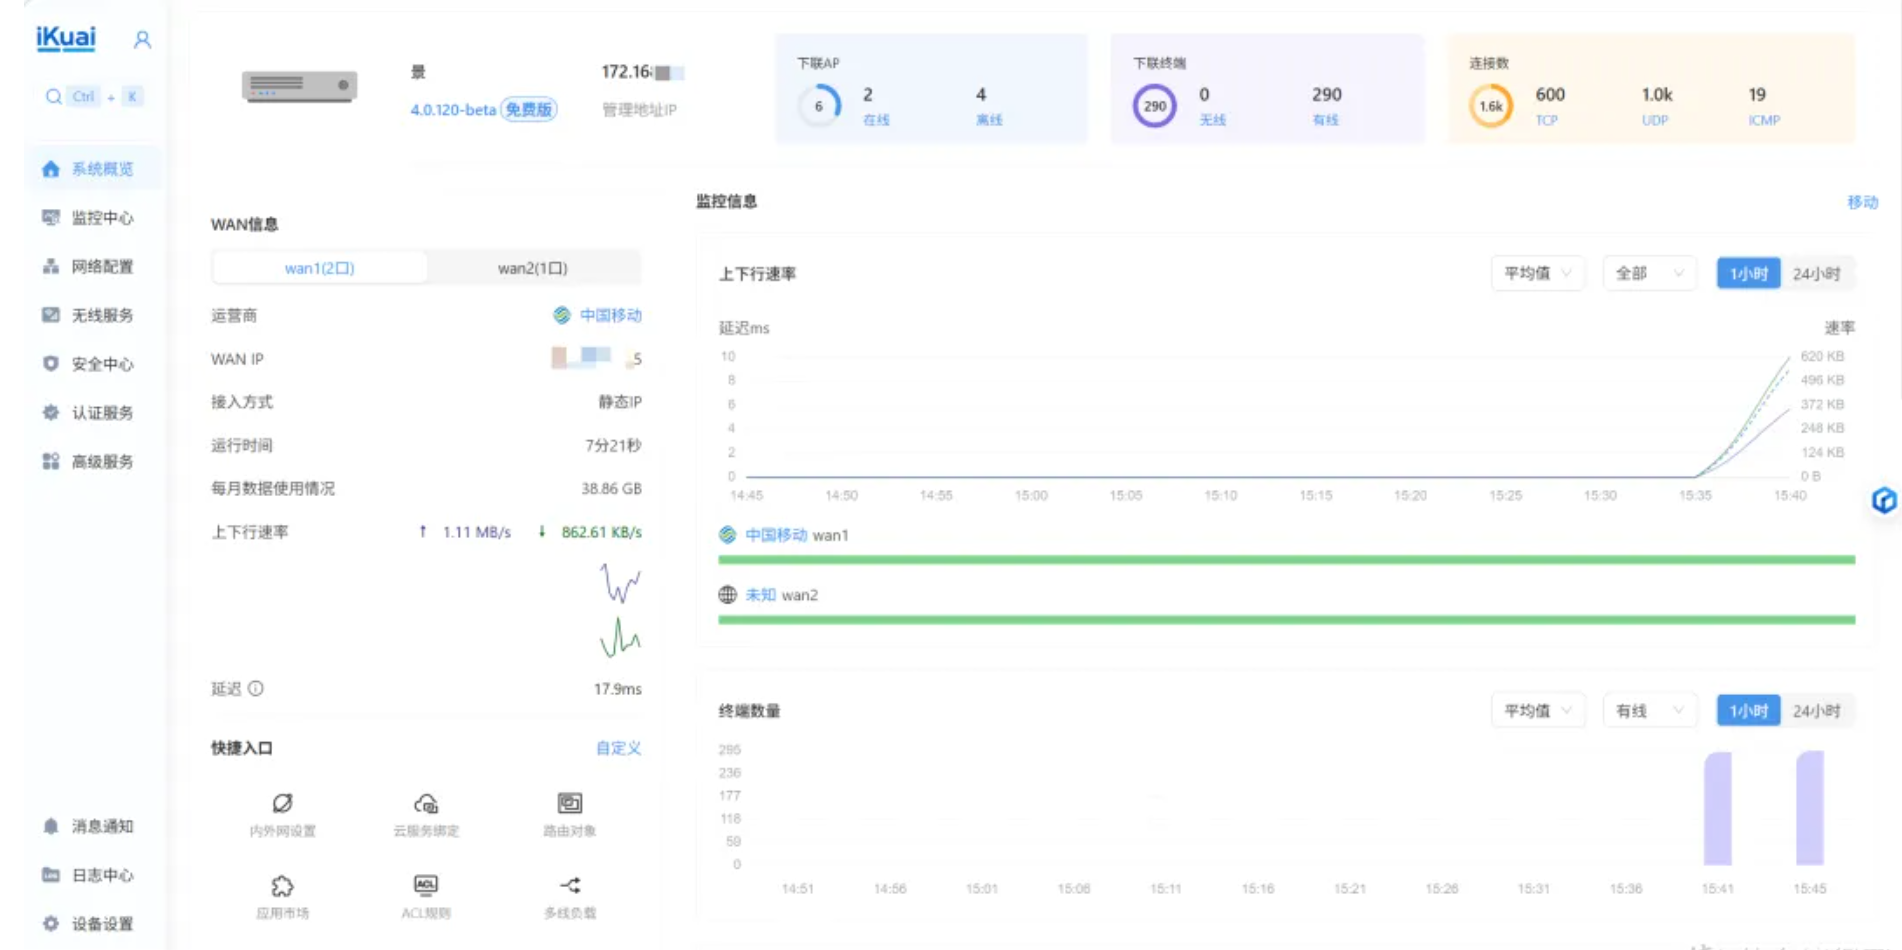
Task: Click the 网络配置 network icon
Action: (50, 266)
